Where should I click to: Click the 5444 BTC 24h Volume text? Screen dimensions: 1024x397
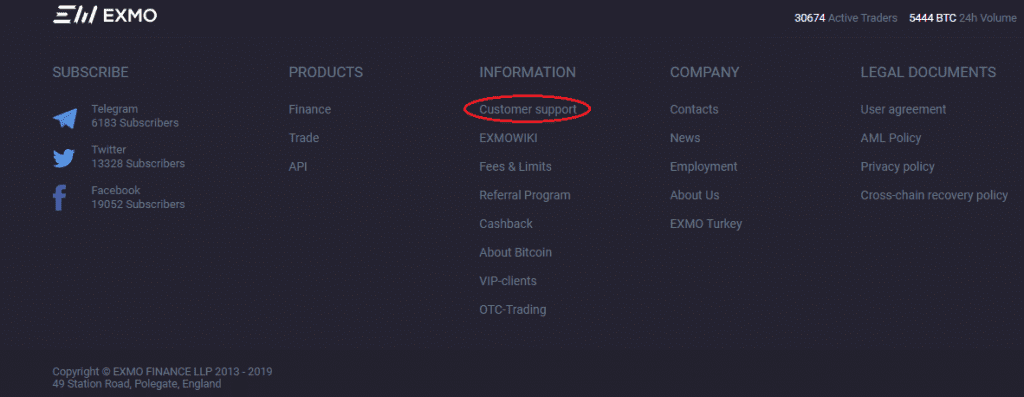tap(963, 18)
